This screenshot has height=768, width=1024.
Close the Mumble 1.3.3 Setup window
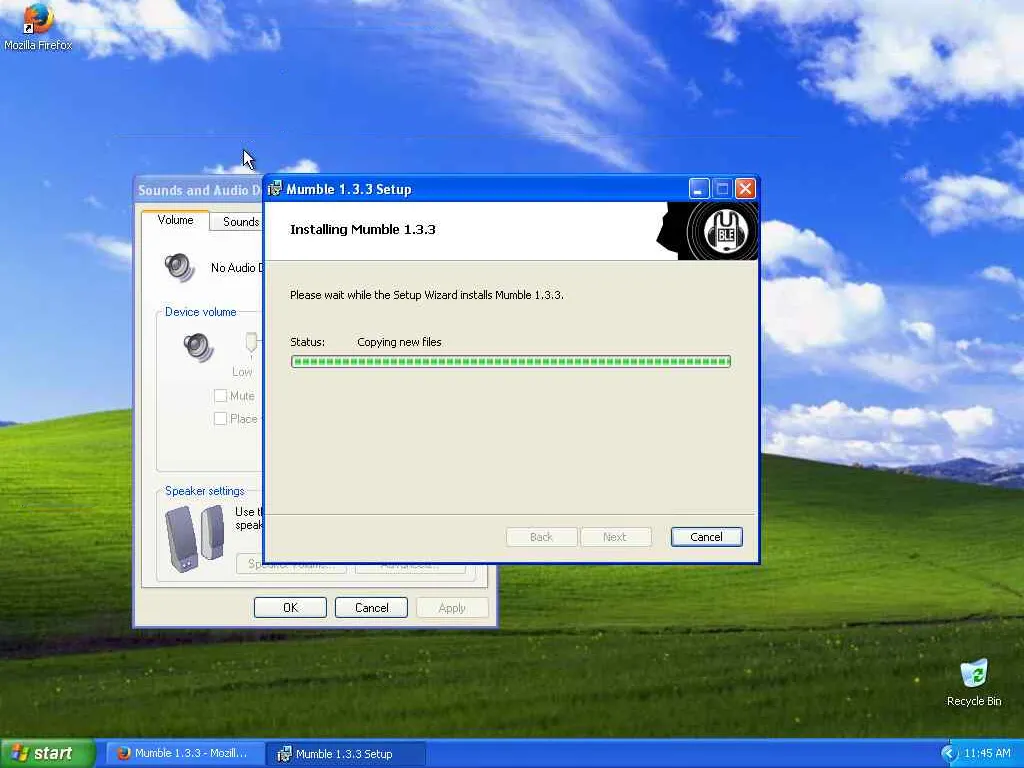tap(745, 189)
